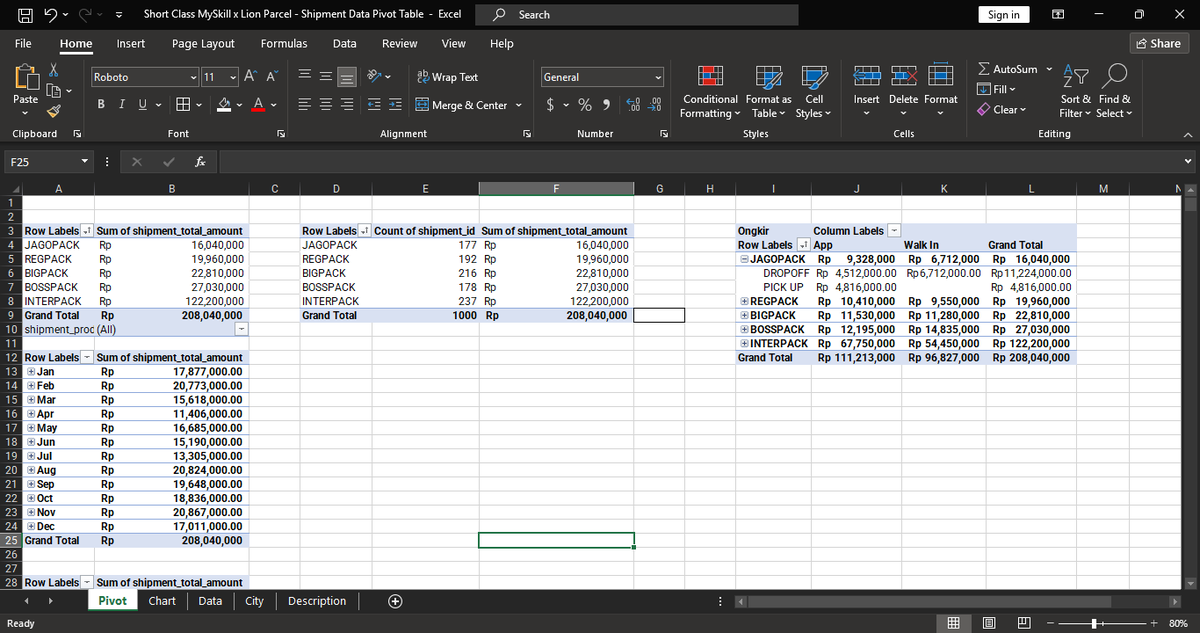Open Sort & Filter menu
The image size is (1200, 633).
point(1075,92)
